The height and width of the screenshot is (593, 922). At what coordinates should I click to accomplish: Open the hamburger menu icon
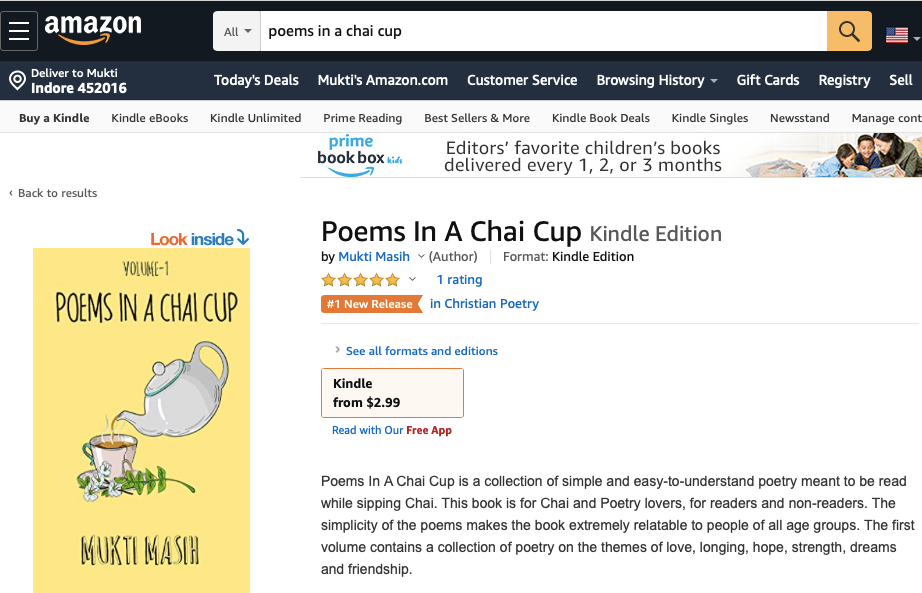(x=19, y=31)
